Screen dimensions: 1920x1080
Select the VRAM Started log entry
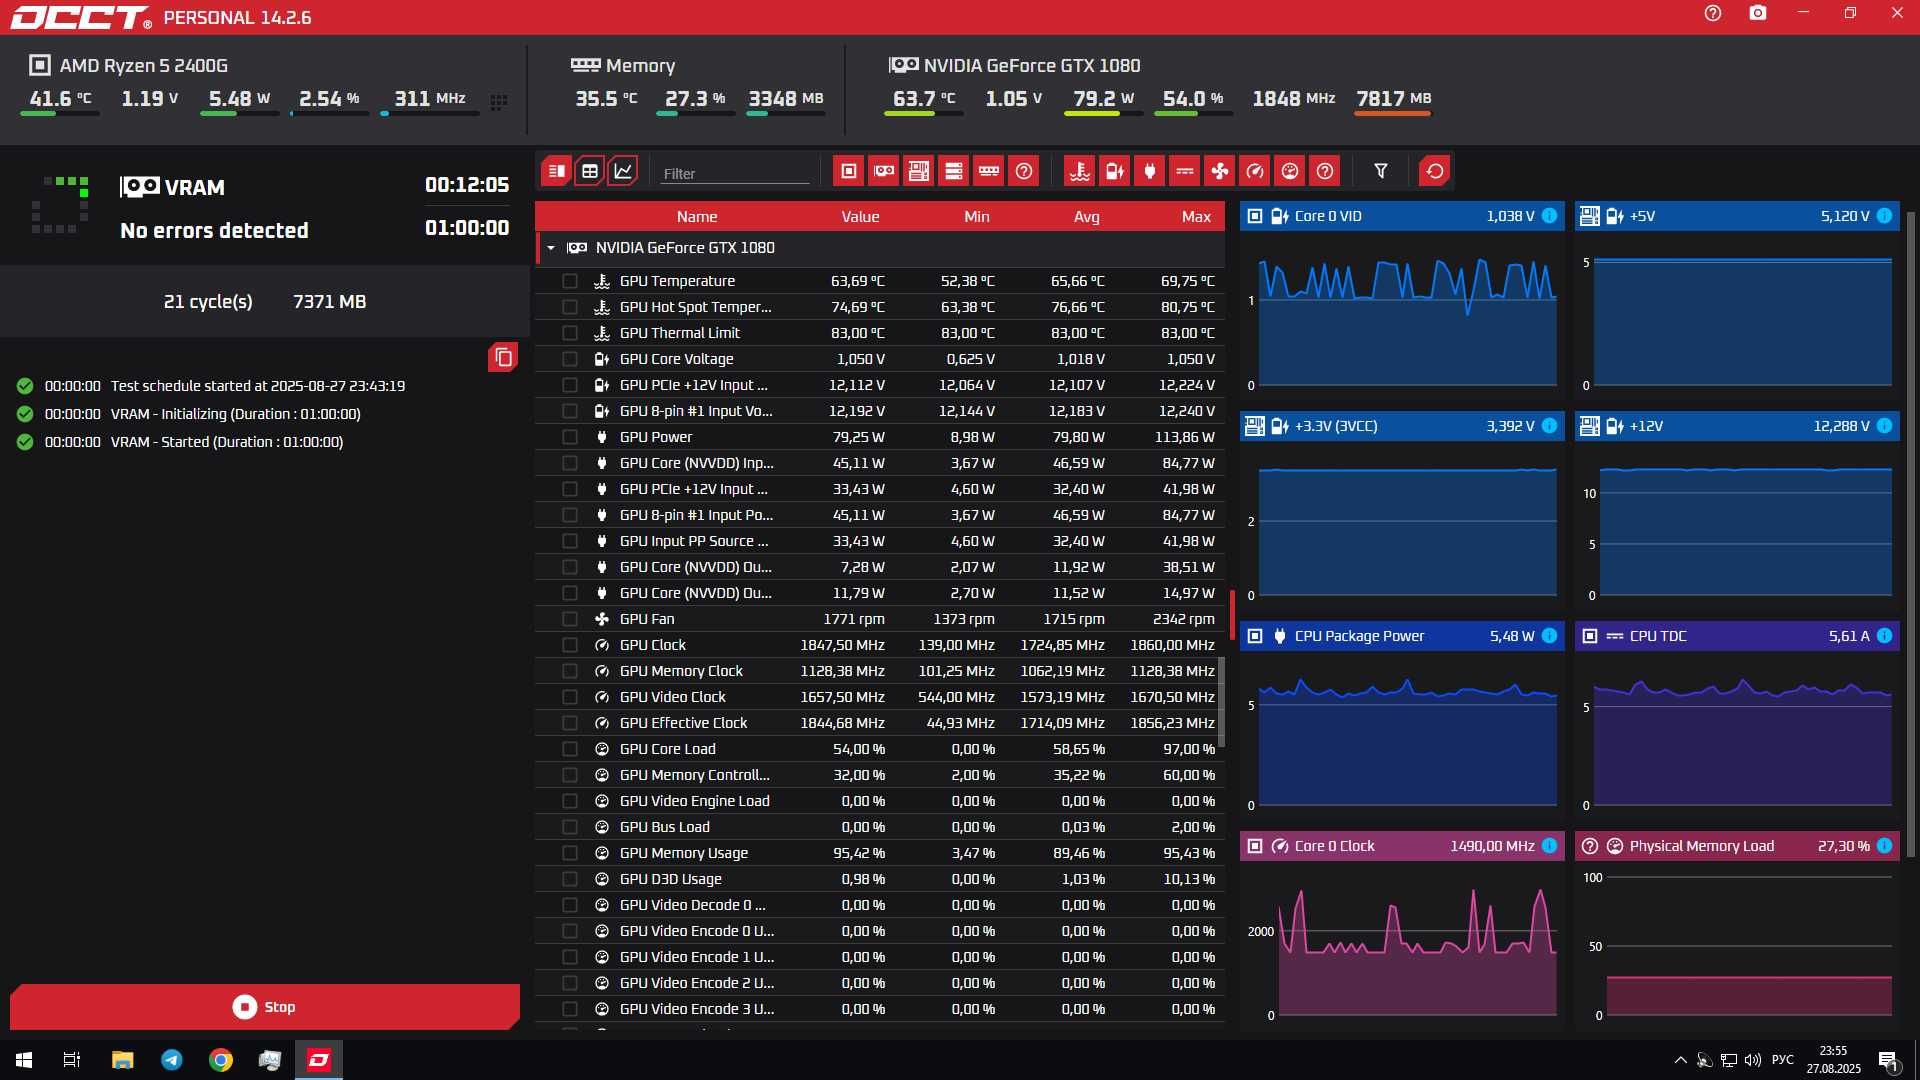(x=227, y=442)
